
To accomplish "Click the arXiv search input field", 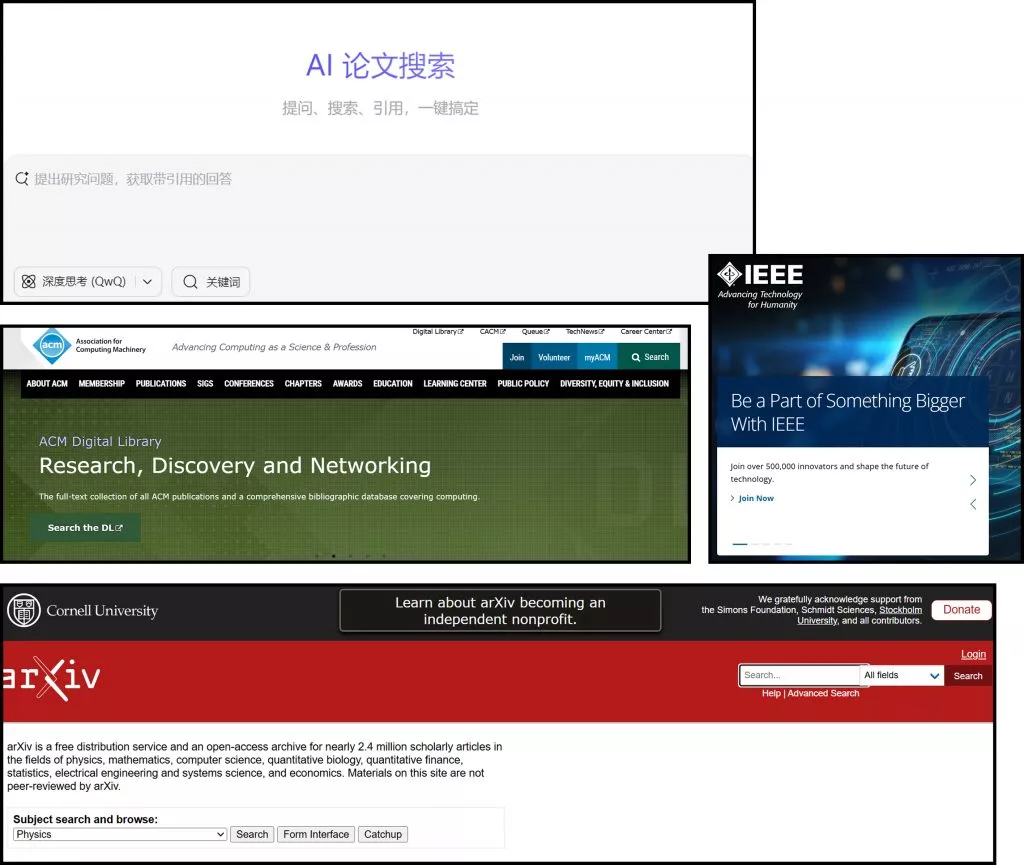I will tap(798, 675).
